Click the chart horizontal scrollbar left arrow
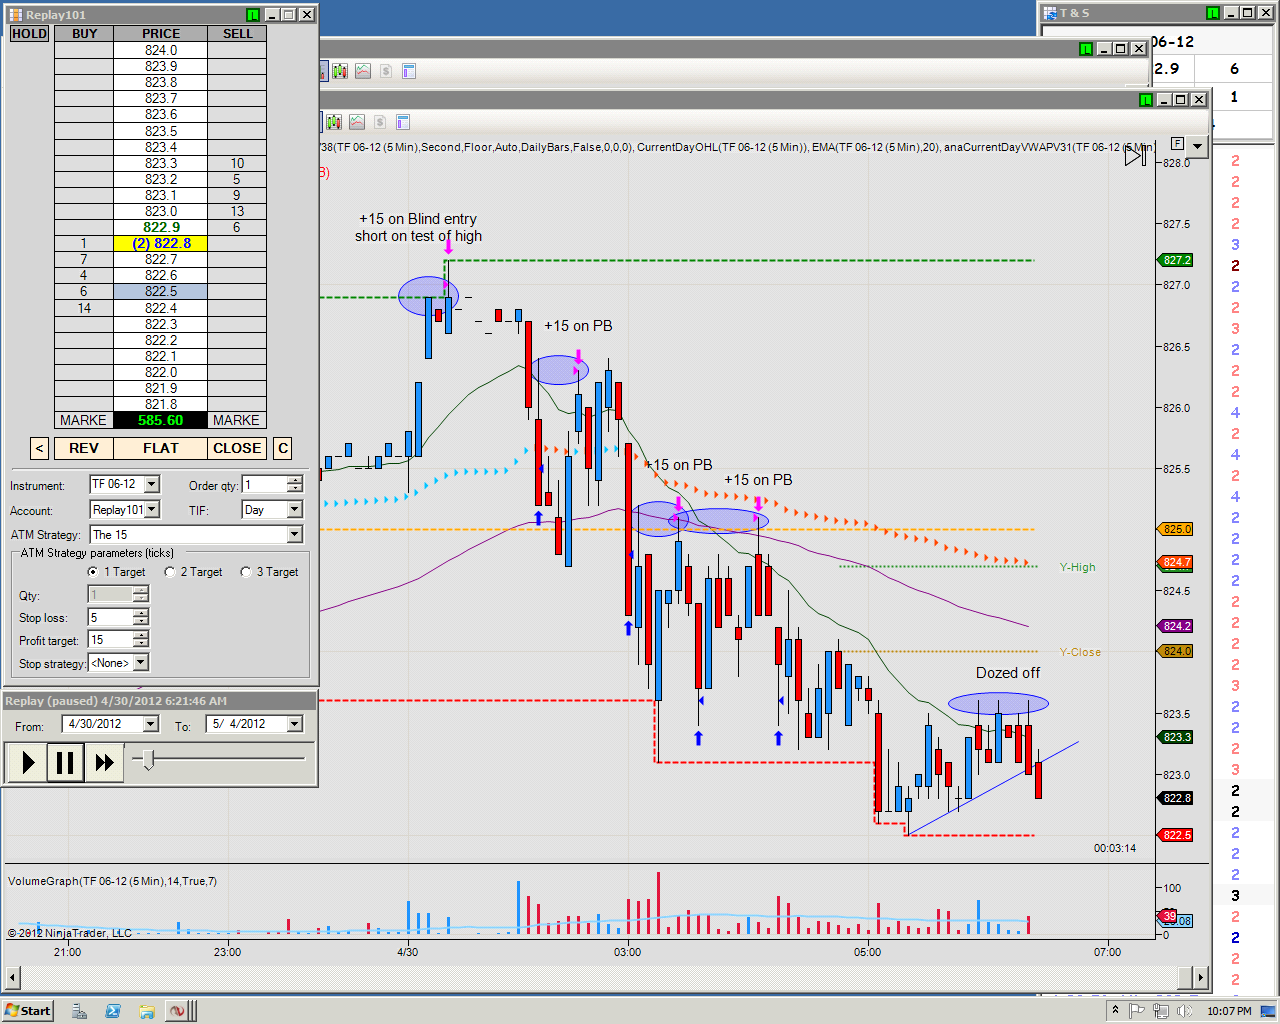Viewport: 1280px width, 1024px height. click(12, 977)
